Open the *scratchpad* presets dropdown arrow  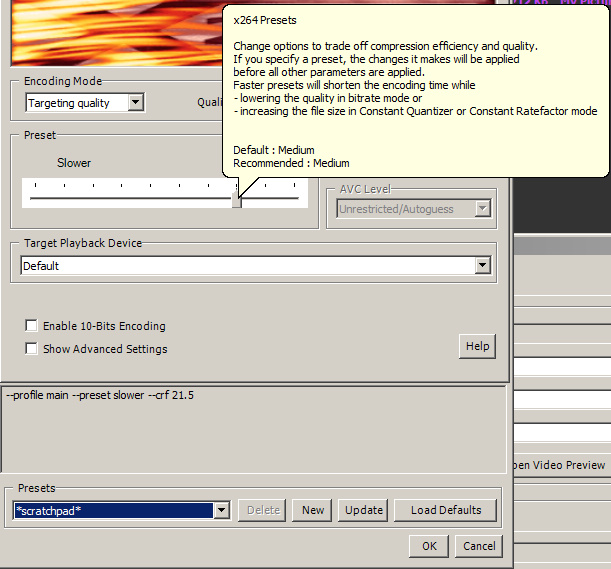pyautogui.click(x=221, y=510)
